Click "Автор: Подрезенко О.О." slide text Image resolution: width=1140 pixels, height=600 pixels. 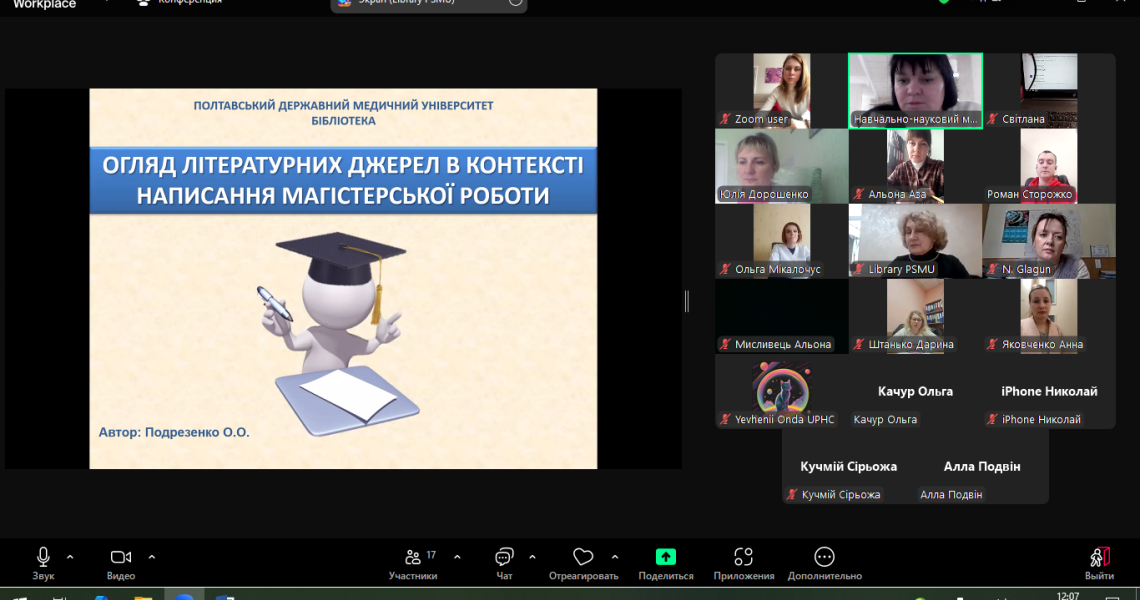[x=174, y=432]
